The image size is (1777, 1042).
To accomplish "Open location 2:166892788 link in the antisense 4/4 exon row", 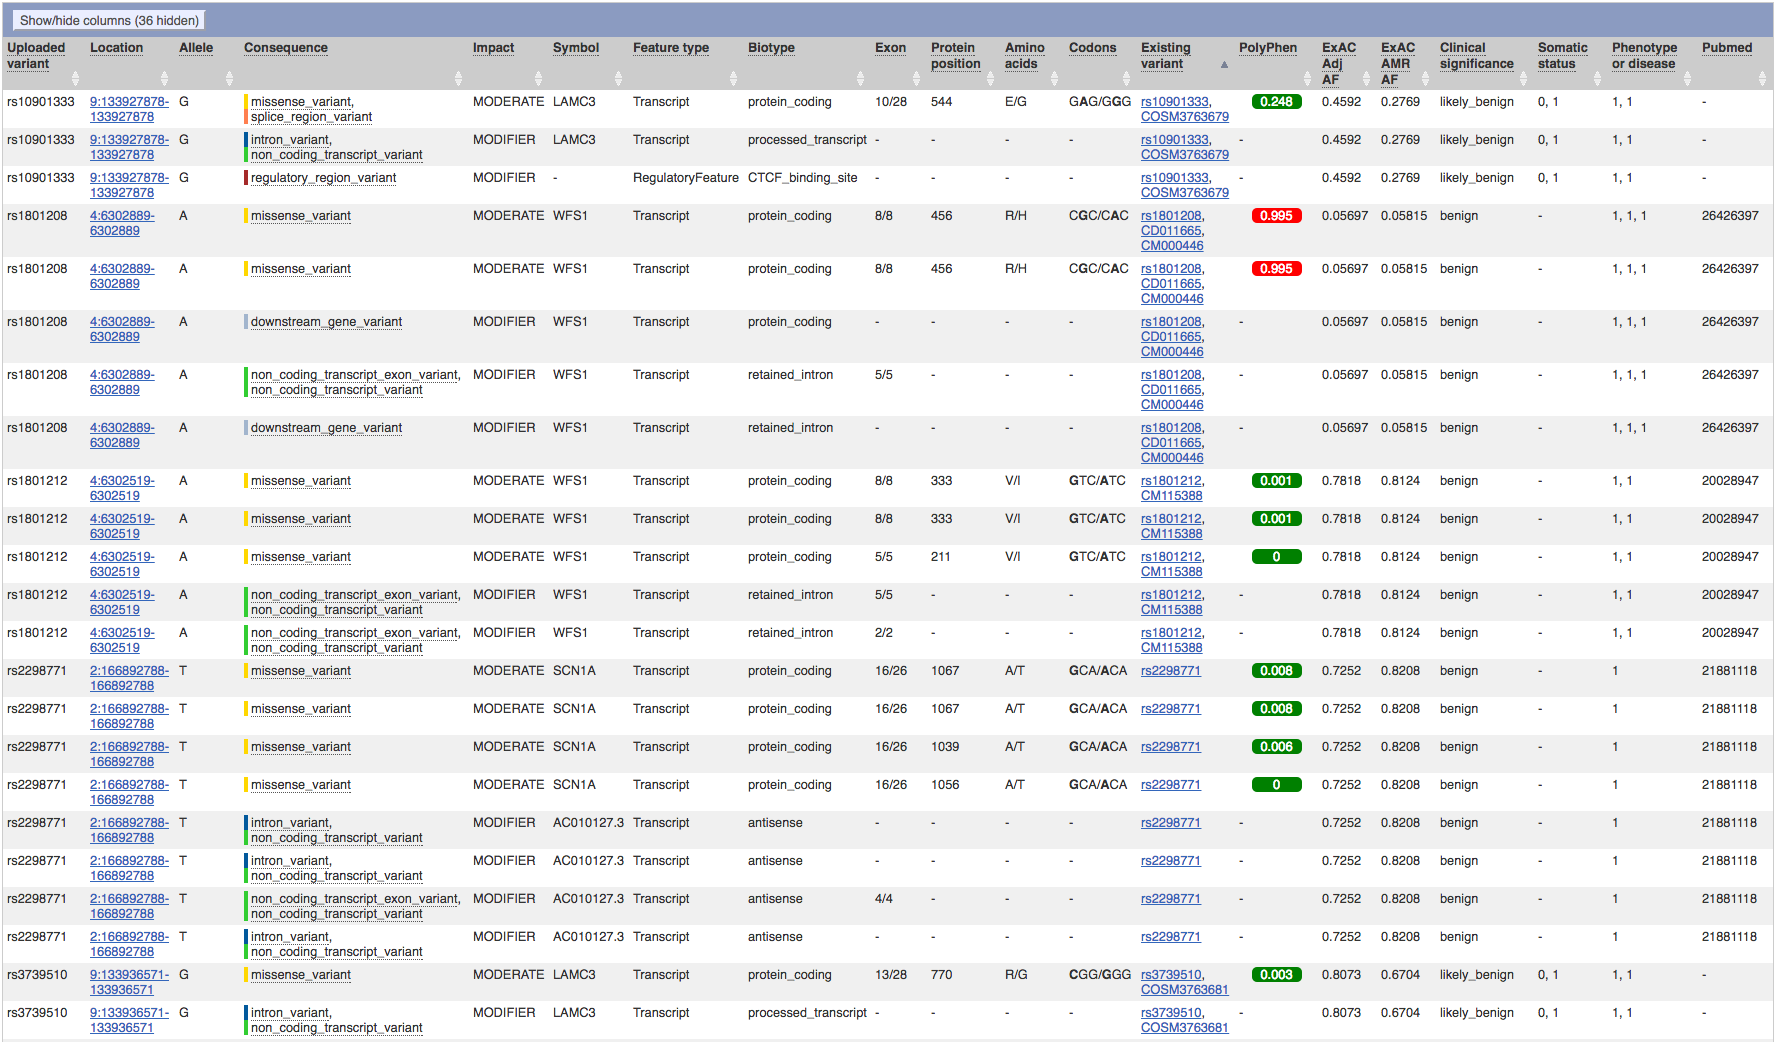I will 129,906.
